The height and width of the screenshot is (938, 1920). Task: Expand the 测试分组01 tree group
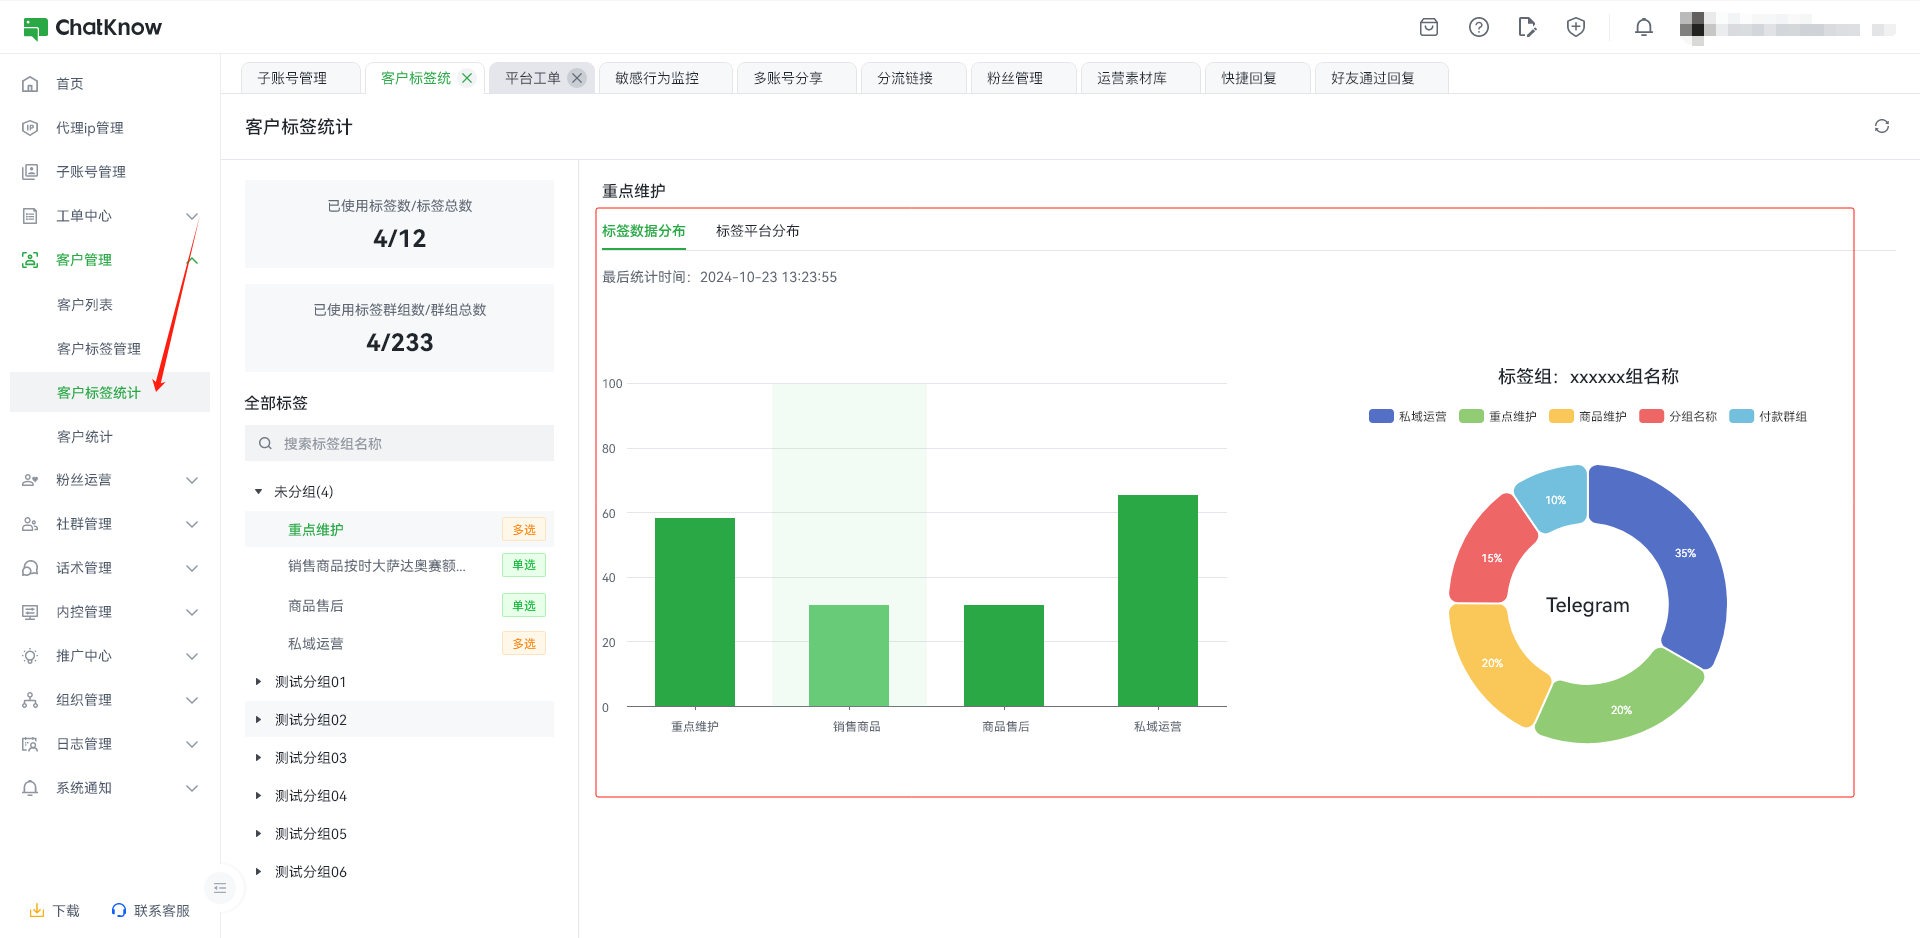(259, 682)
